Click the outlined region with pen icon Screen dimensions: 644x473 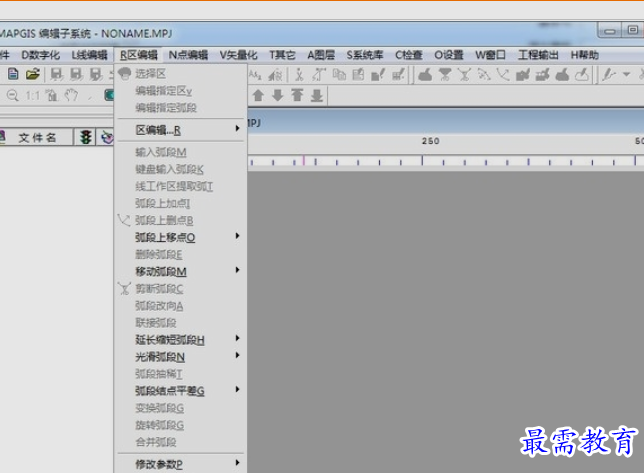pos(582,75)
